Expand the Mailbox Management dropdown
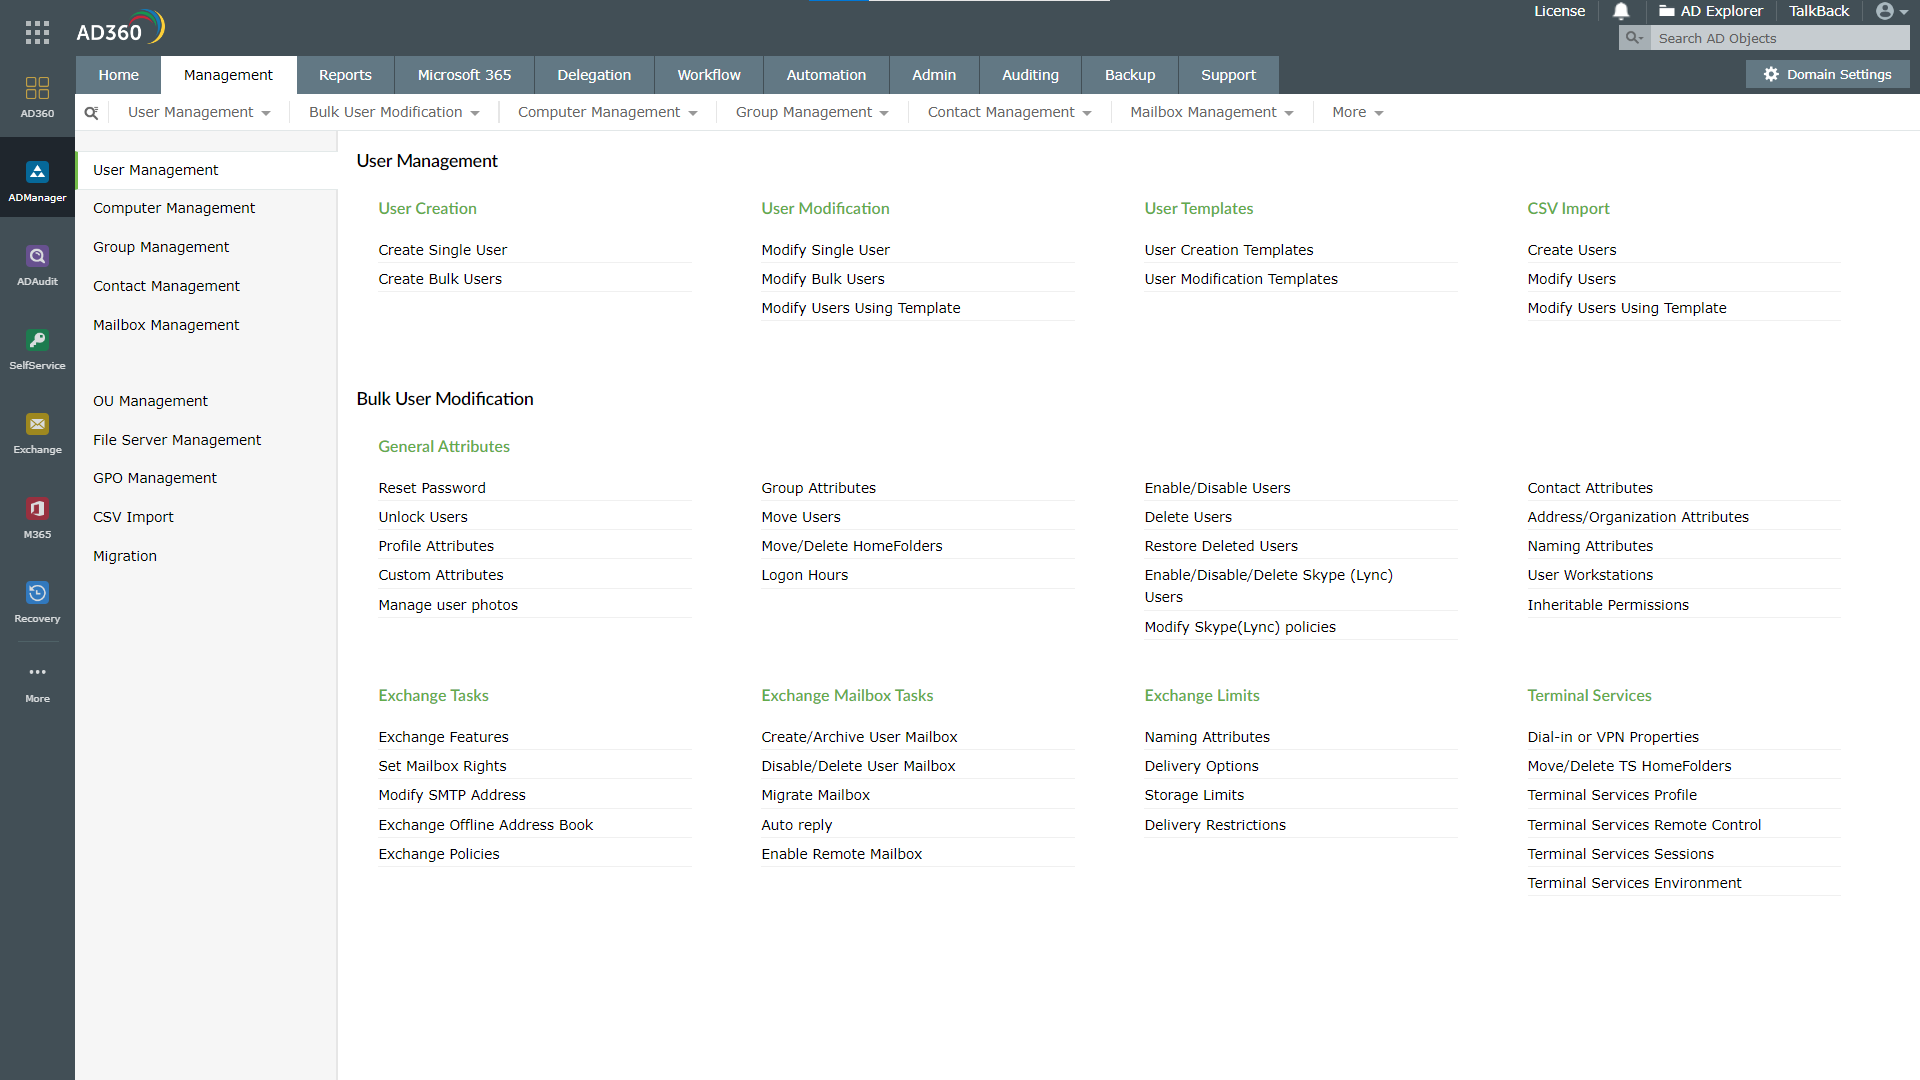 point(1211,112)
